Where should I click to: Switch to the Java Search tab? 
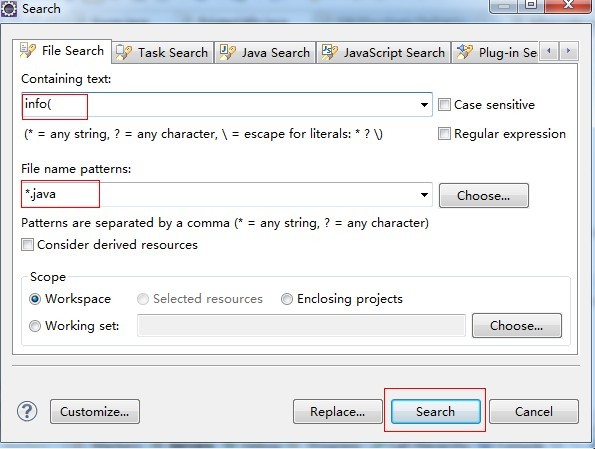[265, 52]
